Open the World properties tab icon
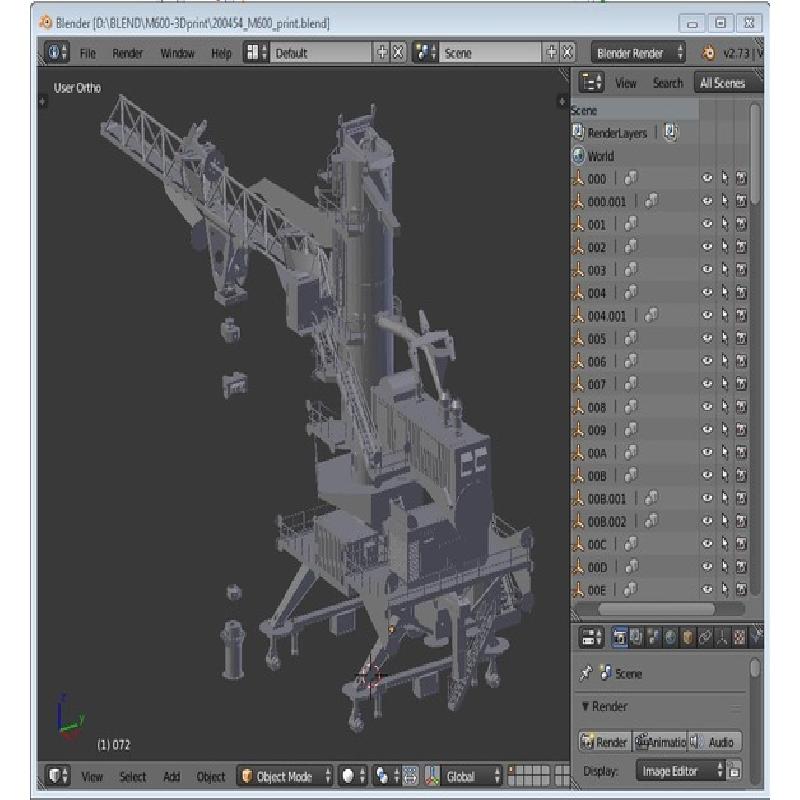This screenshot has width=800, height=800. coord(672,637)
